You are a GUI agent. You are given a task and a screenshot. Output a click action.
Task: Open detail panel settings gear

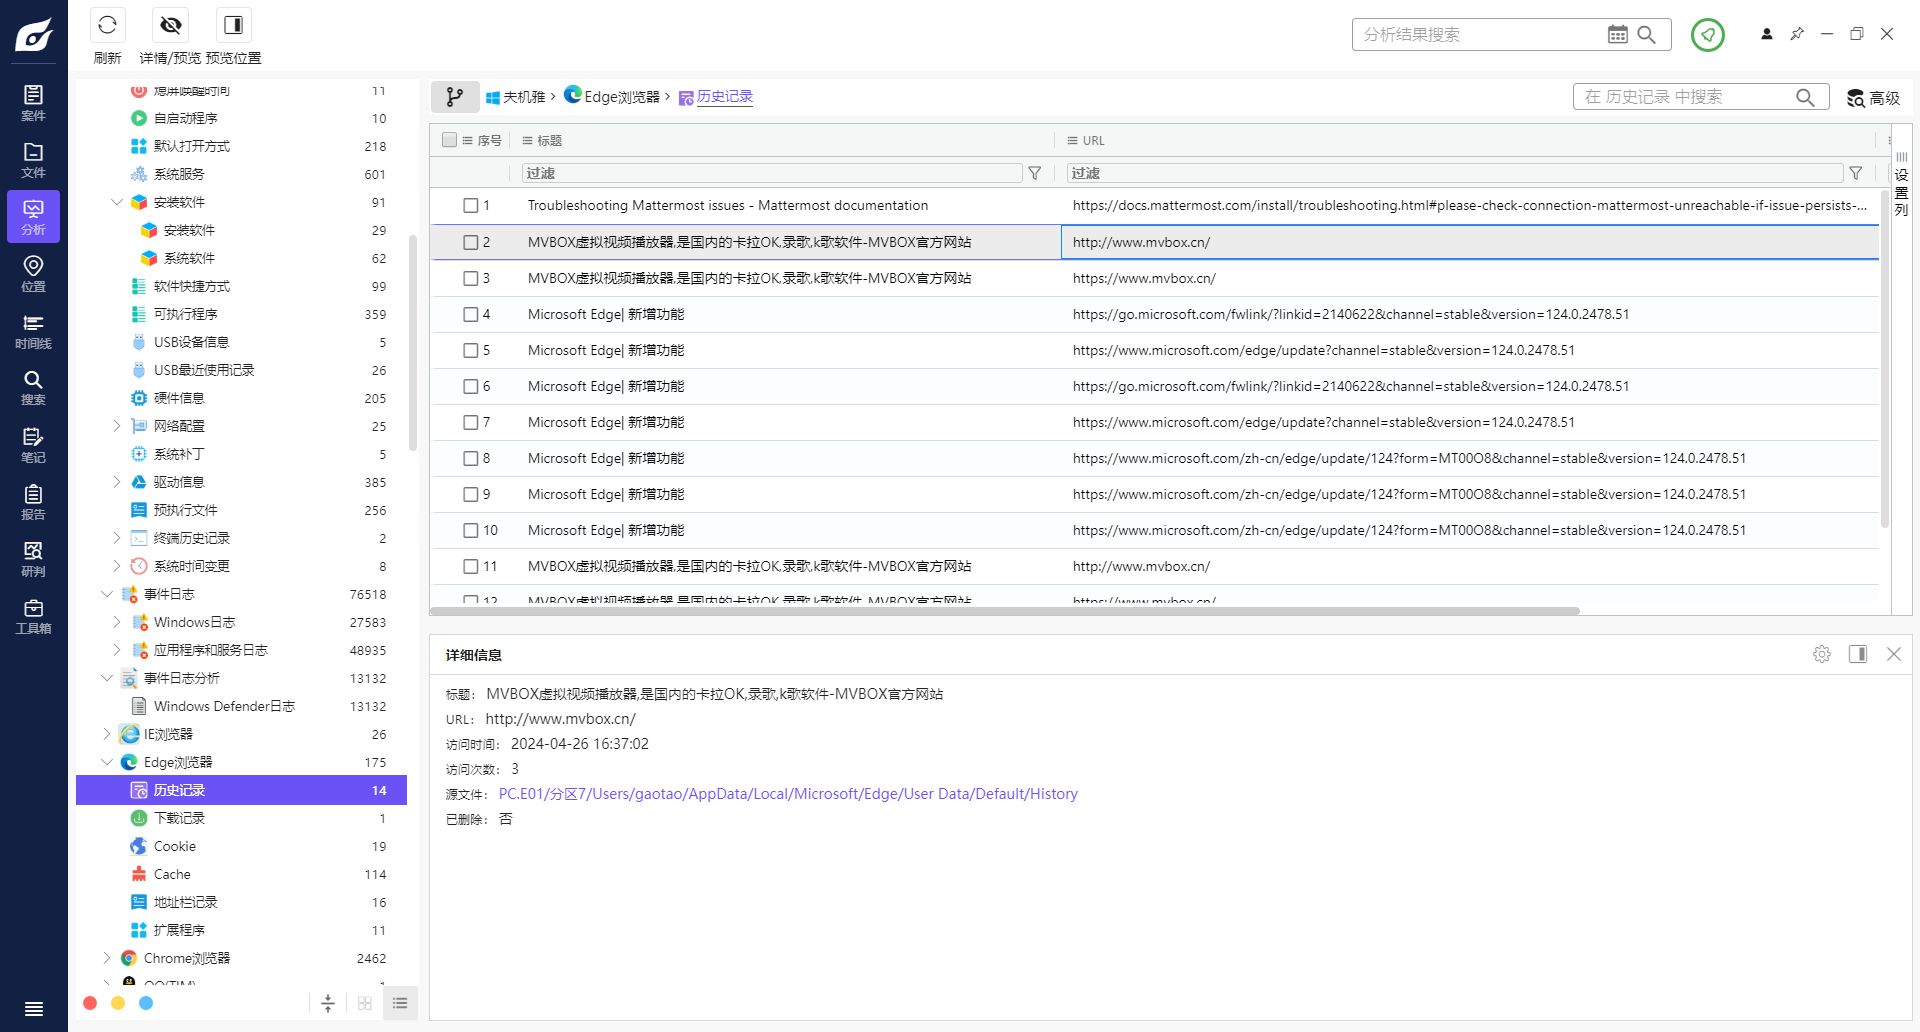[1822, 654]
